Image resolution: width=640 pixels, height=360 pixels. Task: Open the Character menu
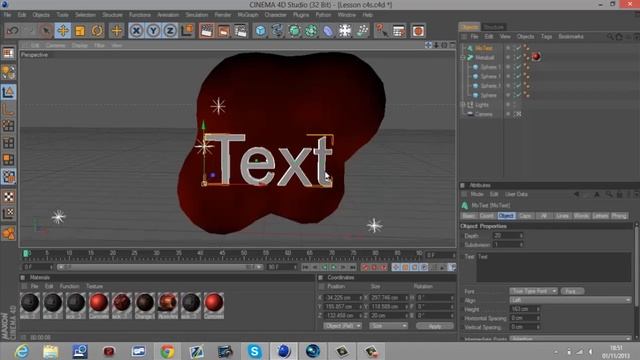point(275,15)
